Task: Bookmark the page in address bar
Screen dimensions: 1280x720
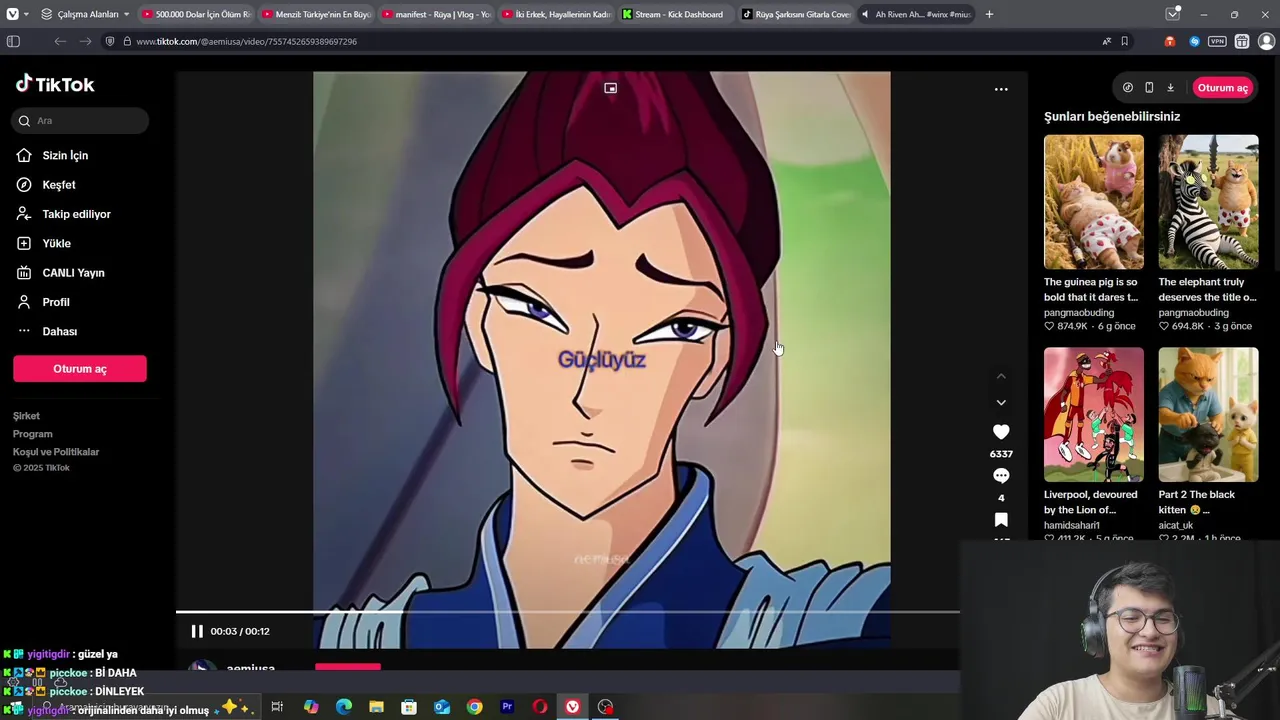Action: pos(1124,41)
